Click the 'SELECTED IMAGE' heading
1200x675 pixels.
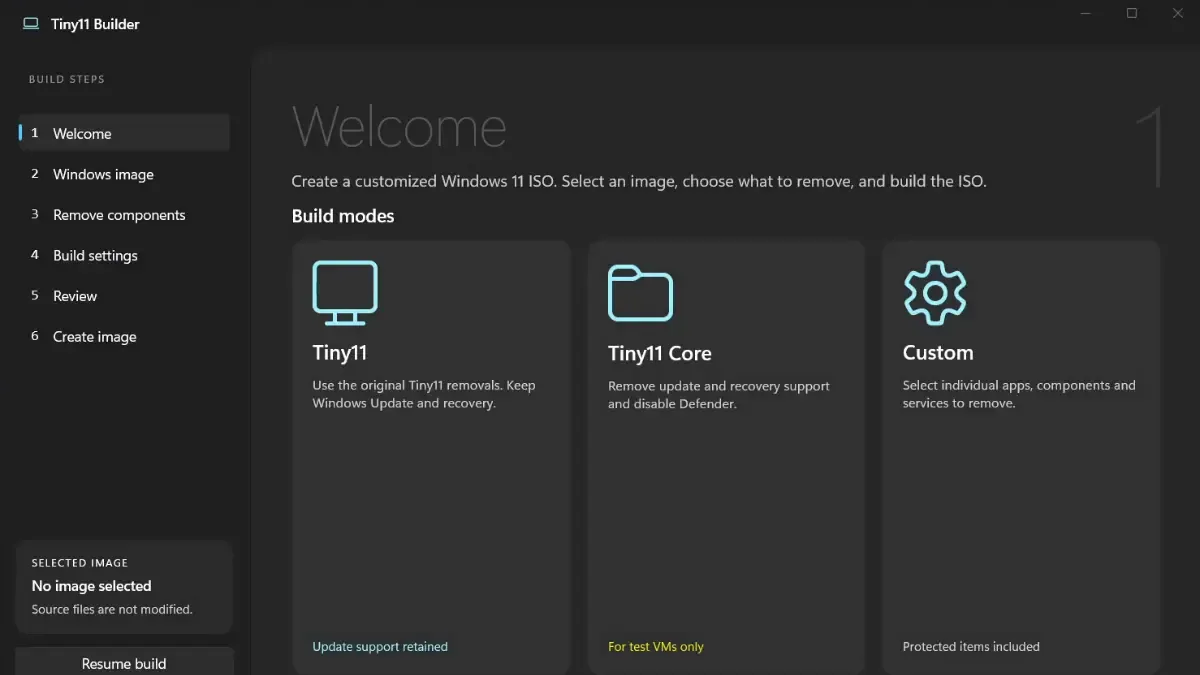[80, 563]
